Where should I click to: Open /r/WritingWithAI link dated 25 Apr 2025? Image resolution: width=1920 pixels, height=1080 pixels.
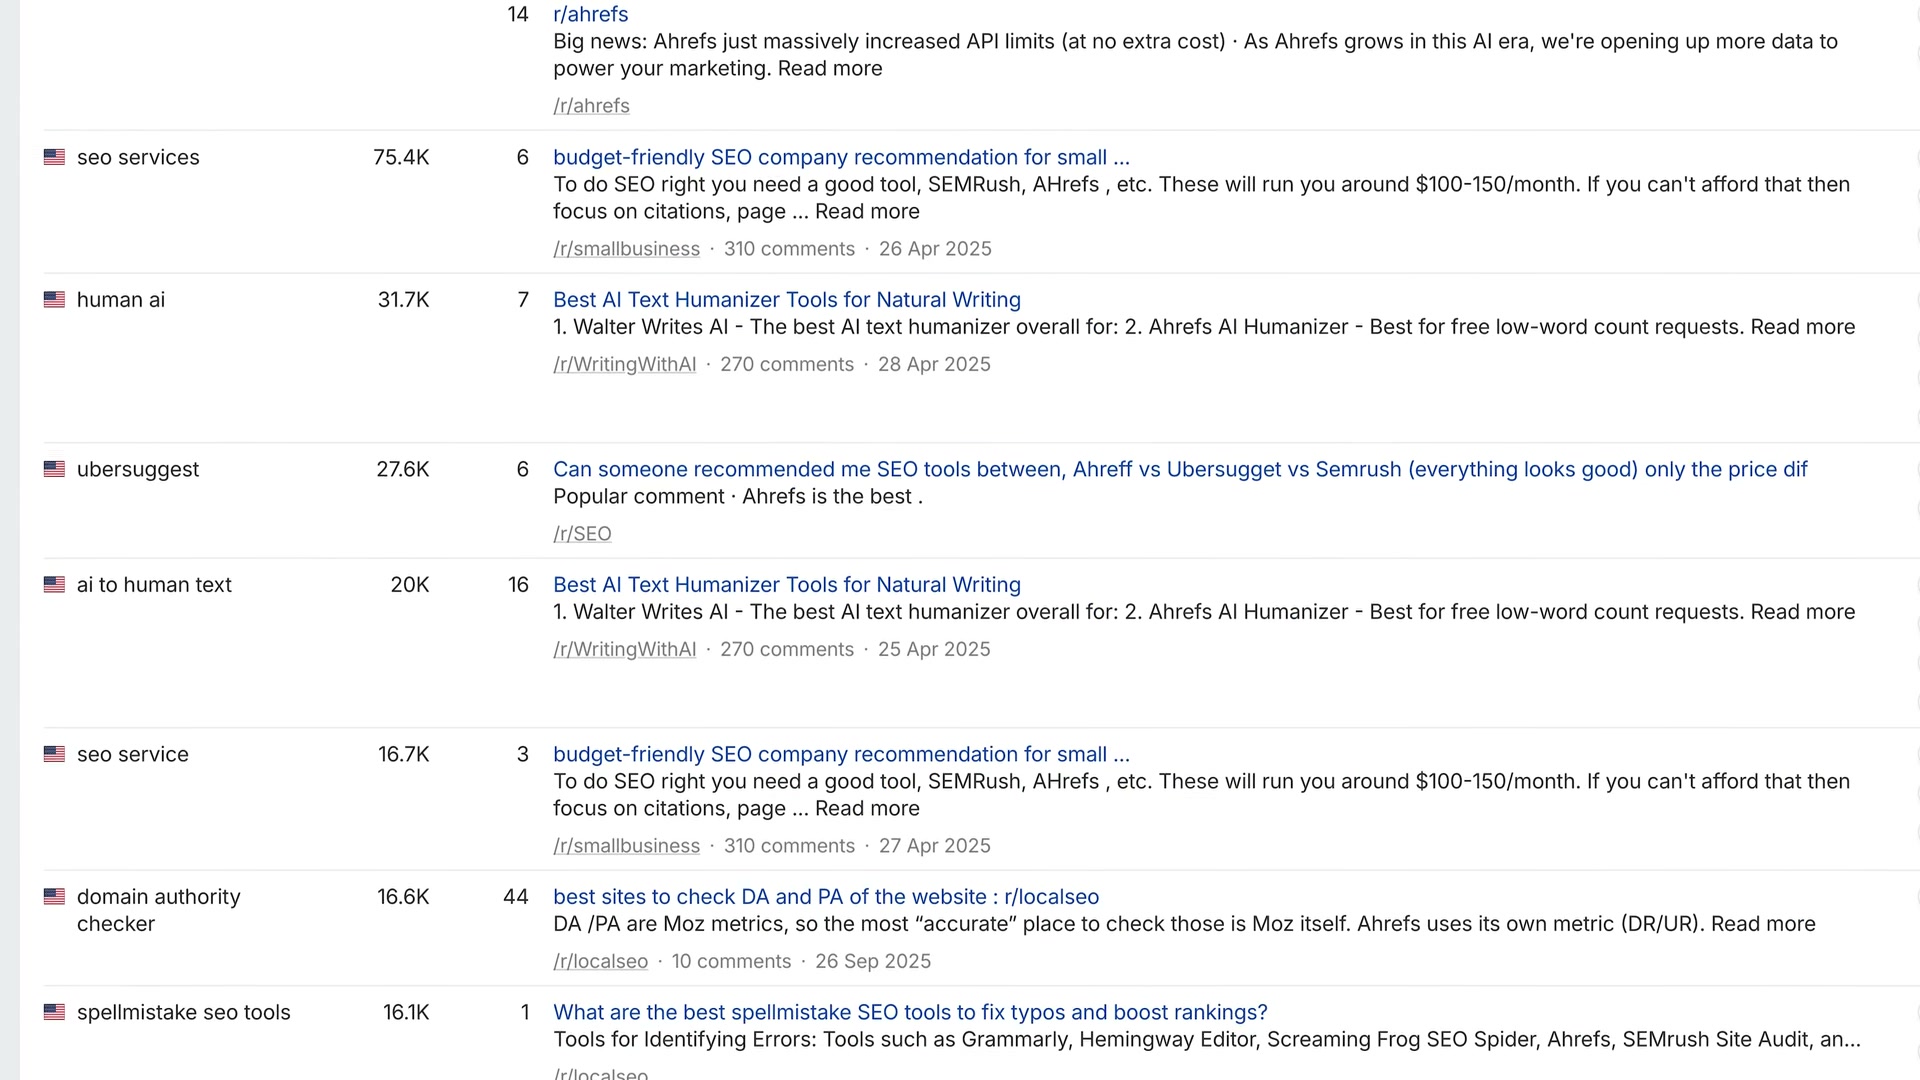(624, 650)
